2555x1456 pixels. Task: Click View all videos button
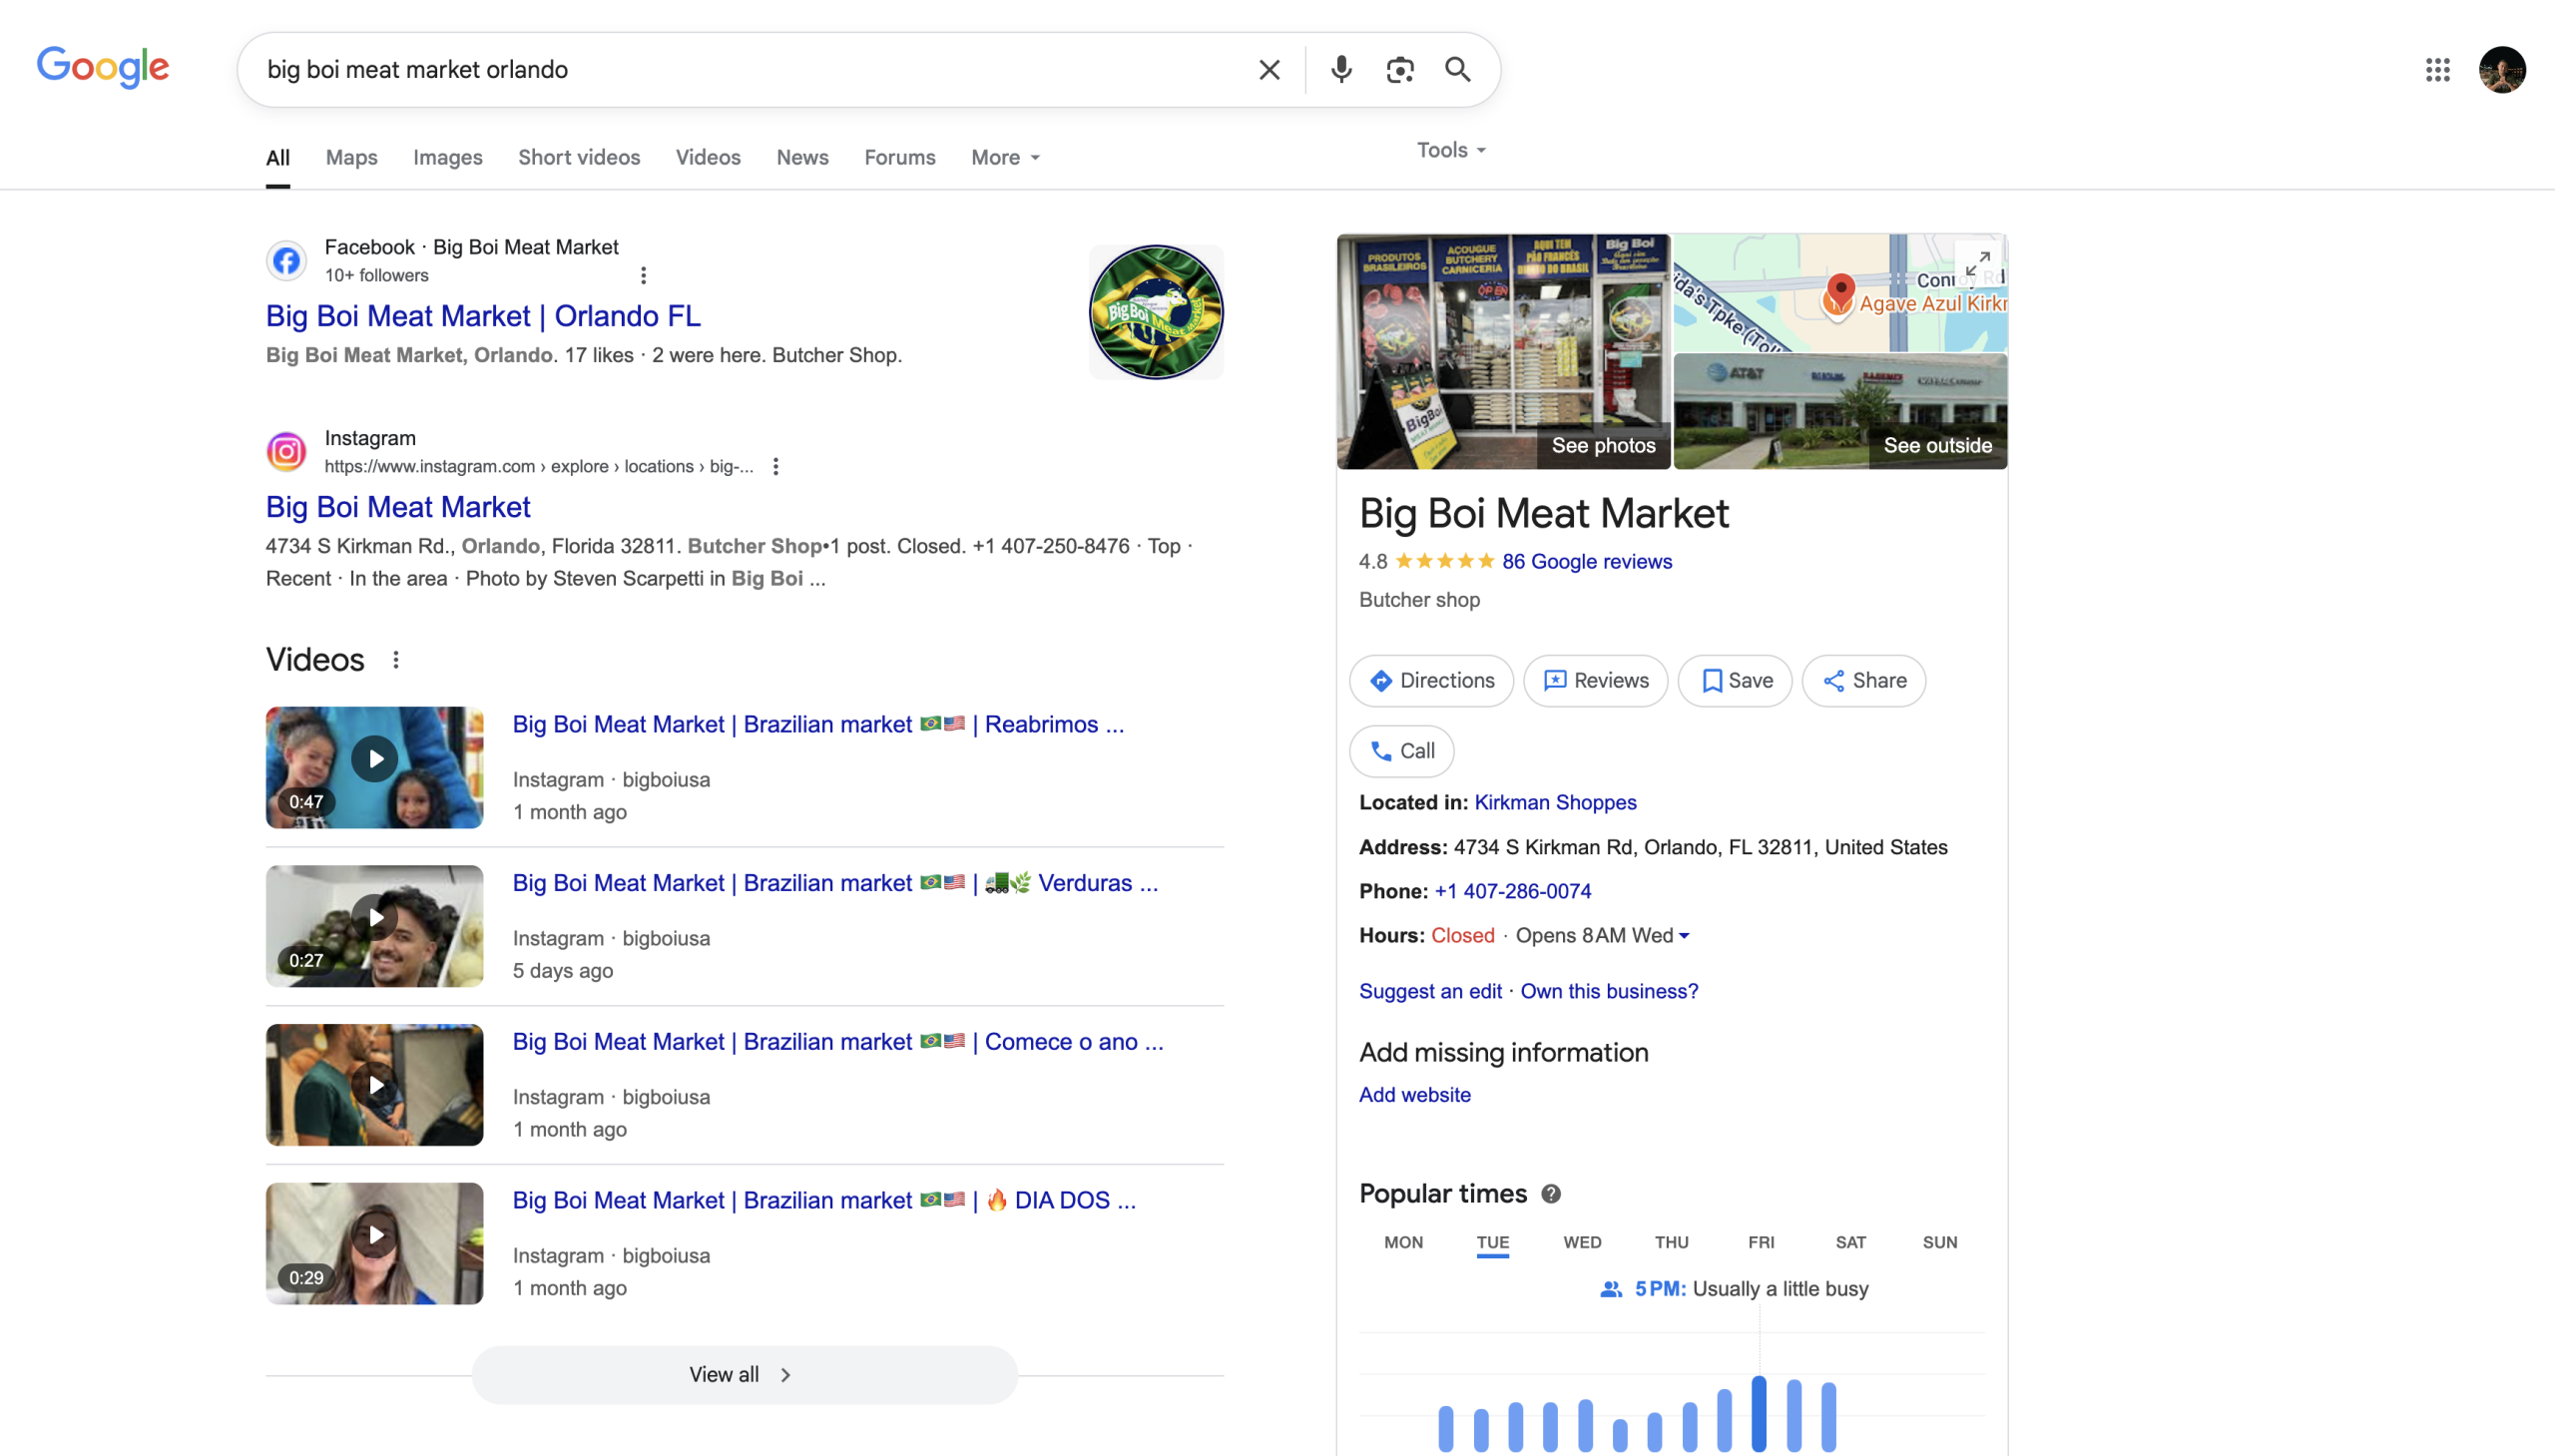tap(744, 1375)
